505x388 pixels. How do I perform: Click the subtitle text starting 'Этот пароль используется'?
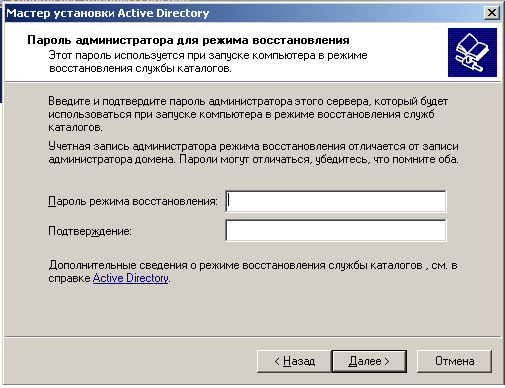(x=208, y=62)
